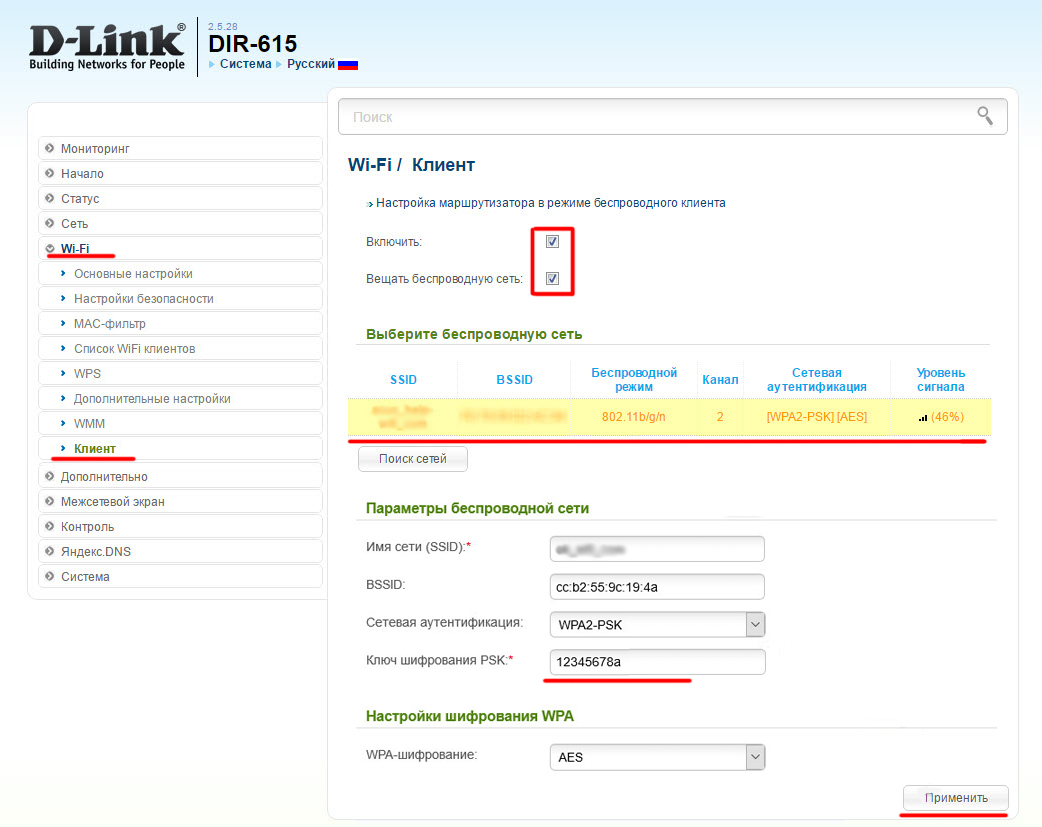Open the Яндекс.DNS menu section

pyautogui.click(x=181, y=551)
